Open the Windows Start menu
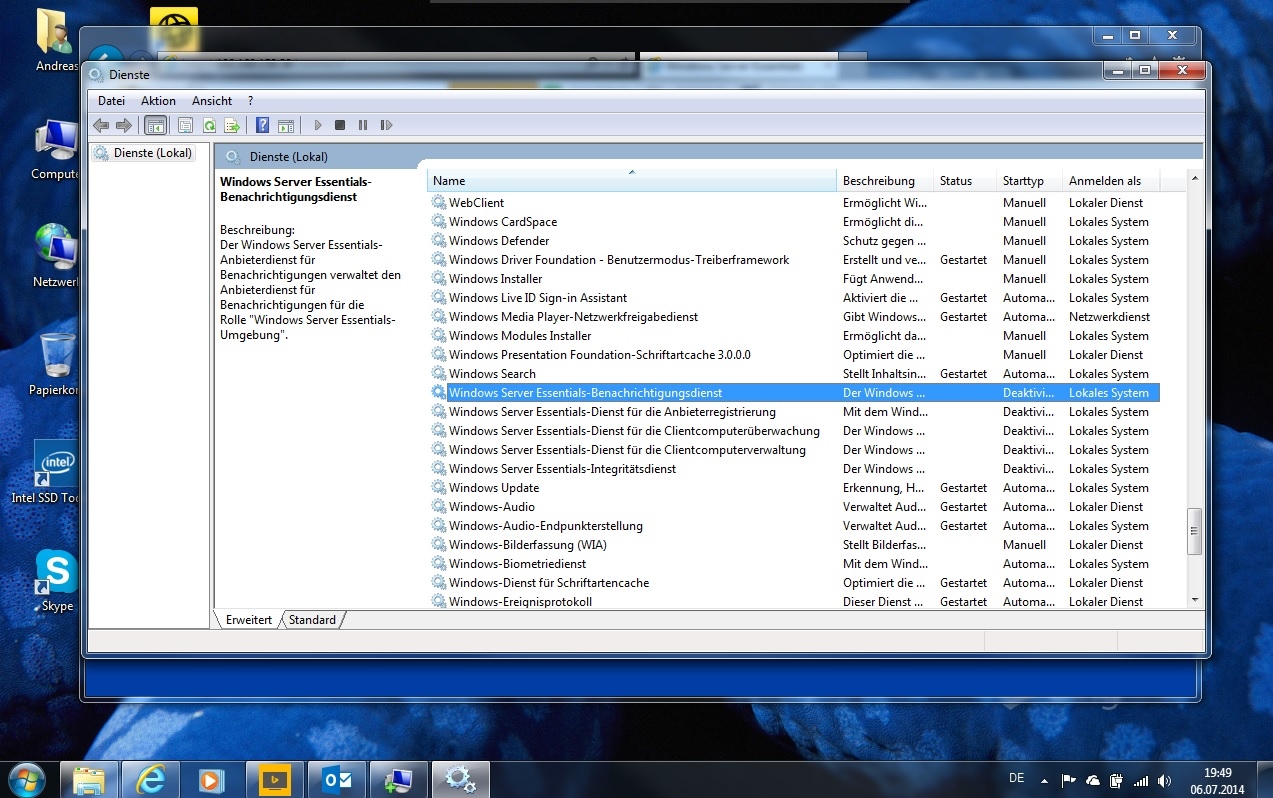Image resolution: width=1273 pixels, height=798 pixels. click(x=26, y=778)
